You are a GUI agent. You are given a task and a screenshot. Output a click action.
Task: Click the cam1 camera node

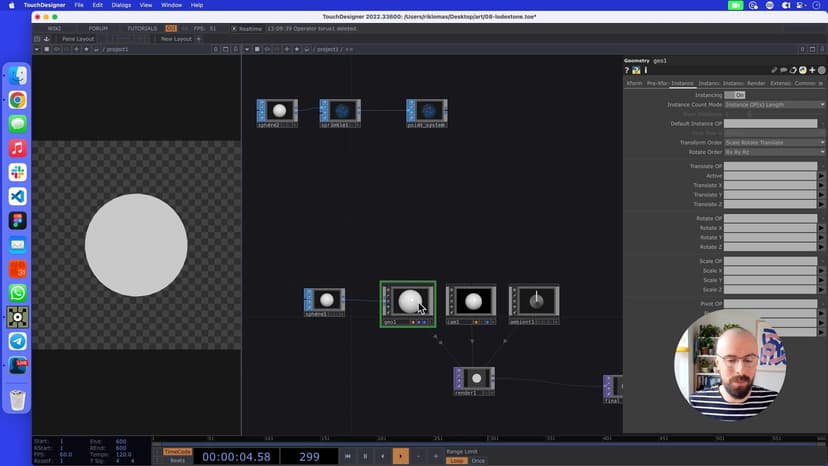pos(472,301)
